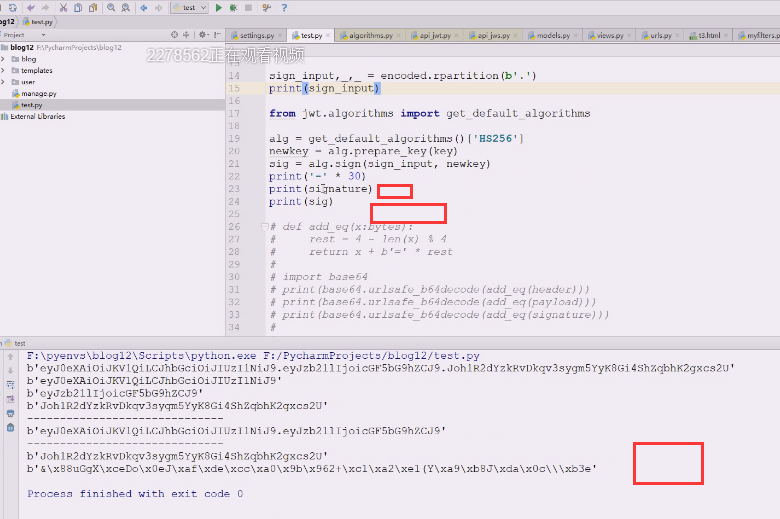Screen dimensions: 780x519
Task: Click the Undo arrow icon
Action: click(31, 7)
